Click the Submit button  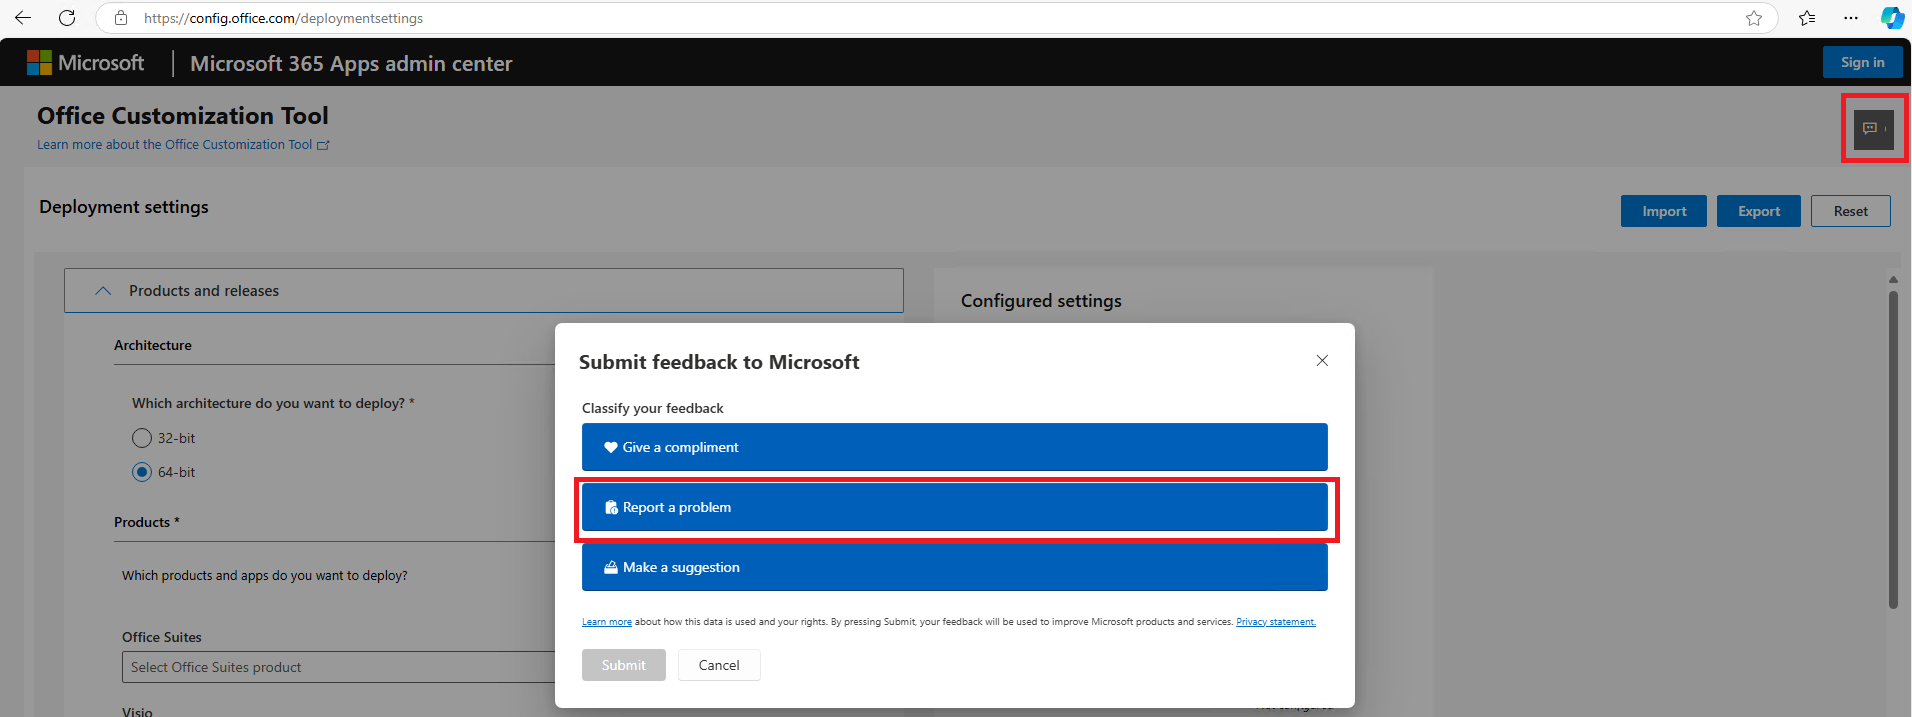tap(624, 665)
